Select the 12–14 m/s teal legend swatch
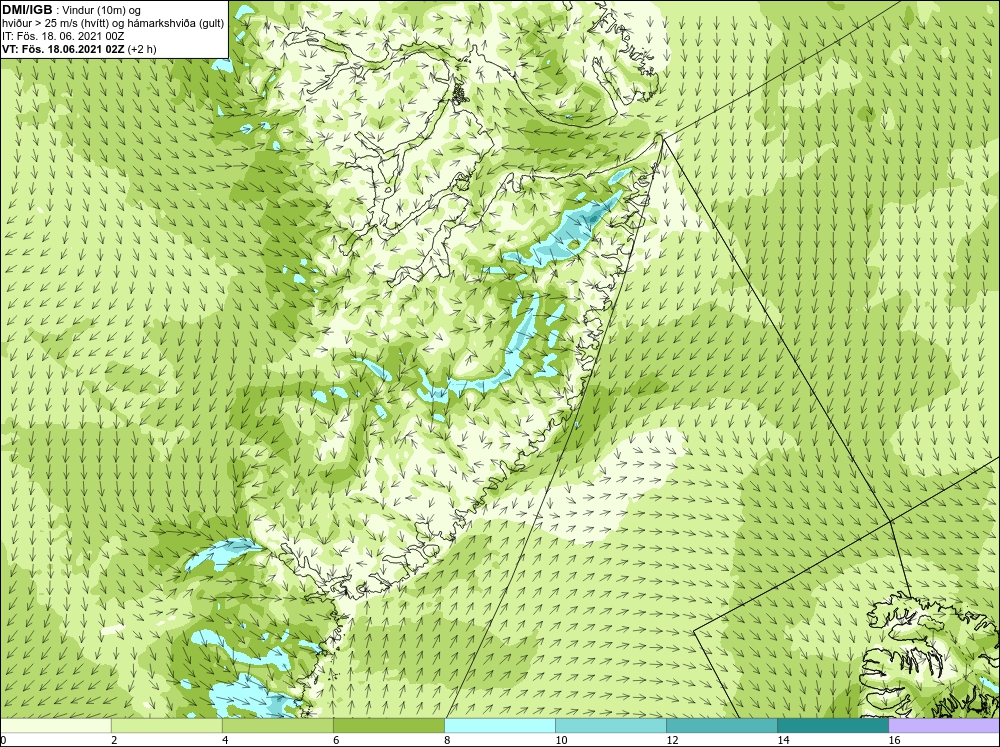The image size is (1000, 747). pyautogui.click(x=721, y=725)
